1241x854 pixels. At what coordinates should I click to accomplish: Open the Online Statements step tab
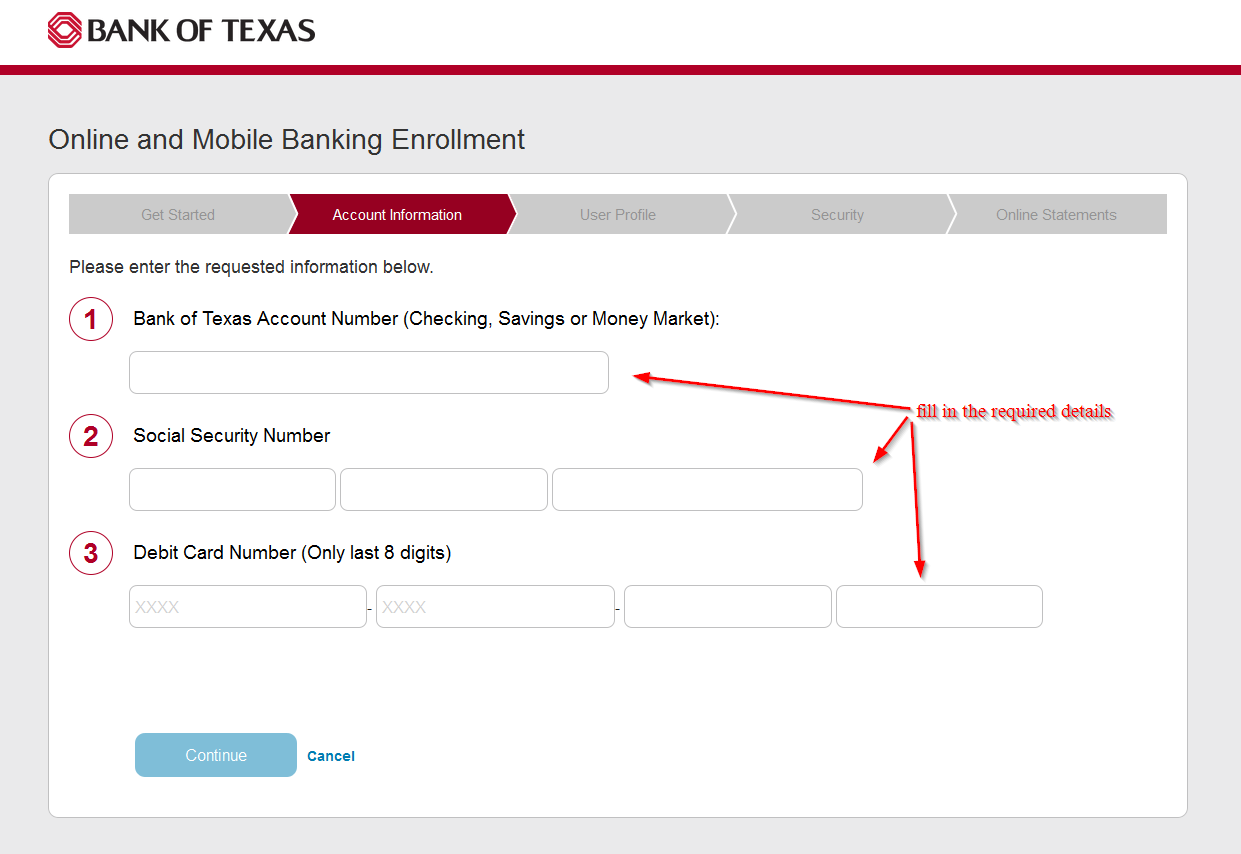click(x=1056, y=214)
